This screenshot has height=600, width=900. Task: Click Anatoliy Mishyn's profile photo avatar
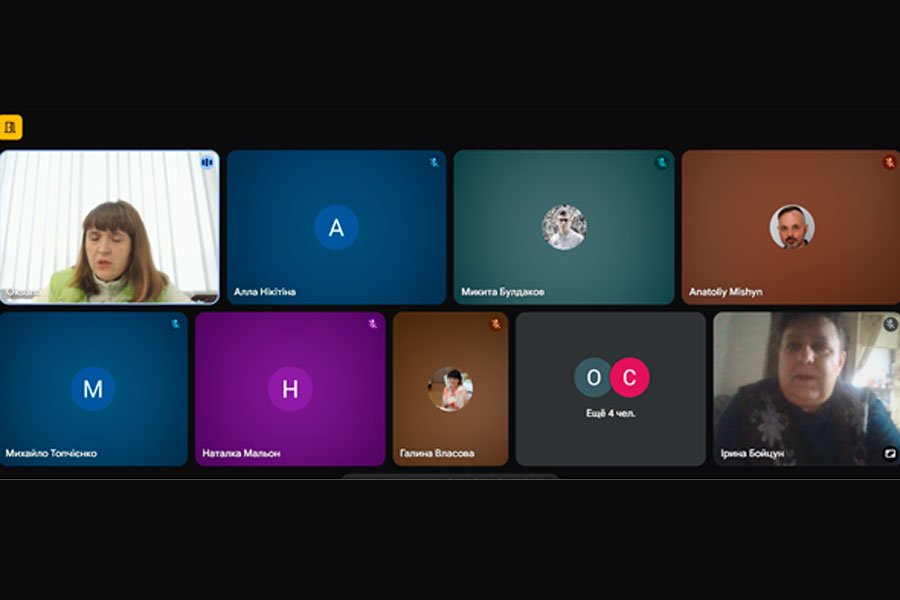point(792,227)
